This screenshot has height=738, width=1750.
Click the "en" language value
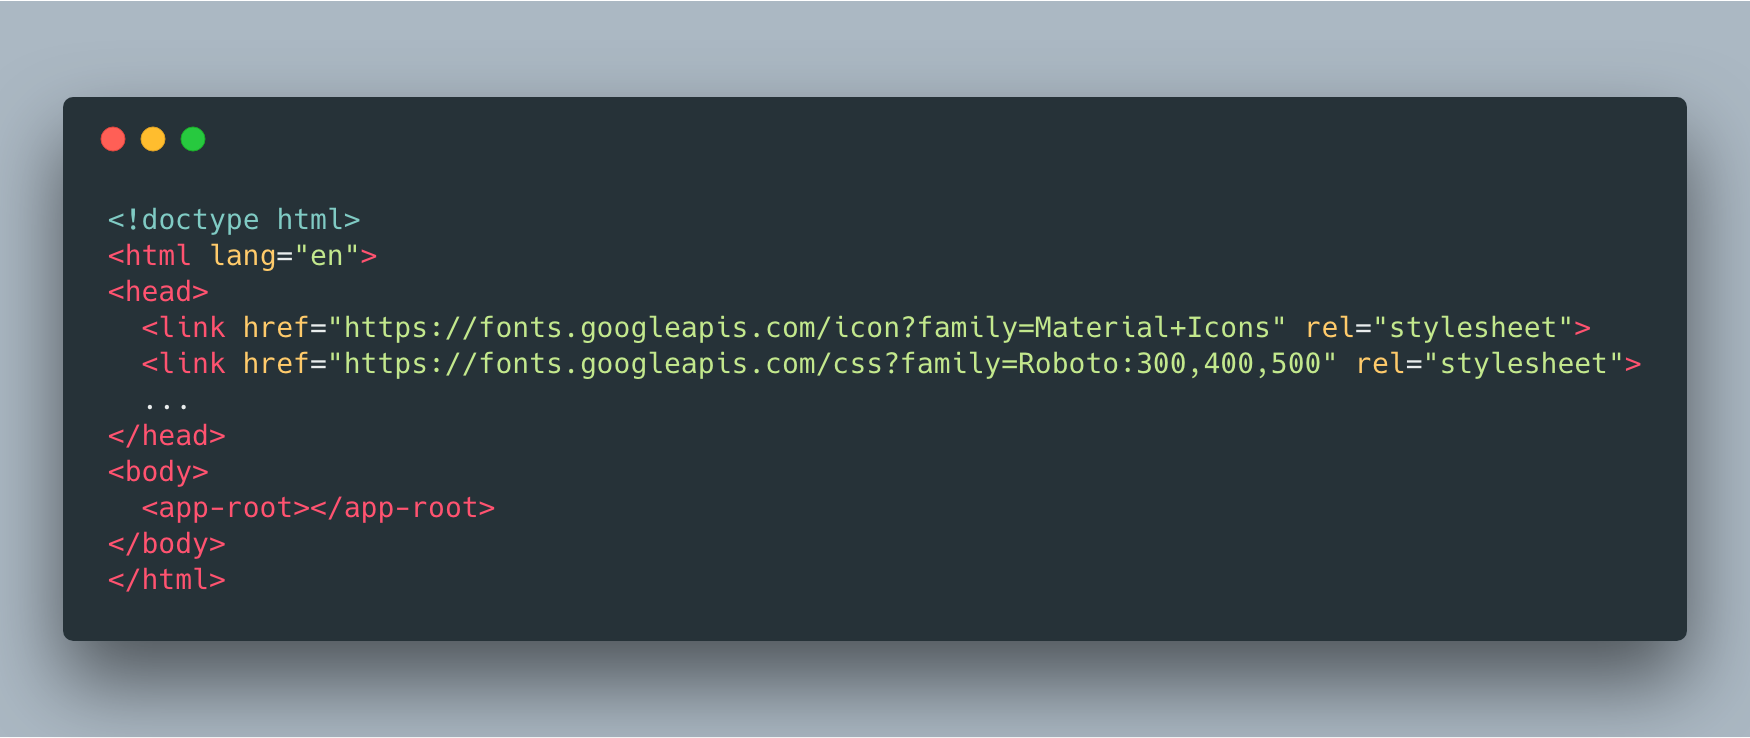click(x=327, y=256)
